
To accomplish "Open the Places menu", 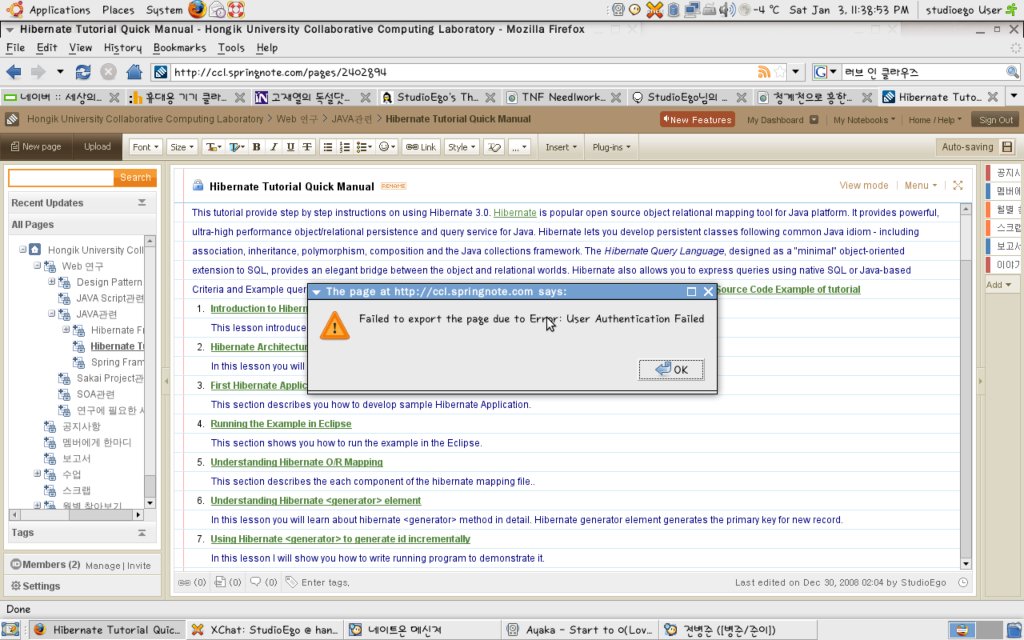I will [x=118, y=10].
